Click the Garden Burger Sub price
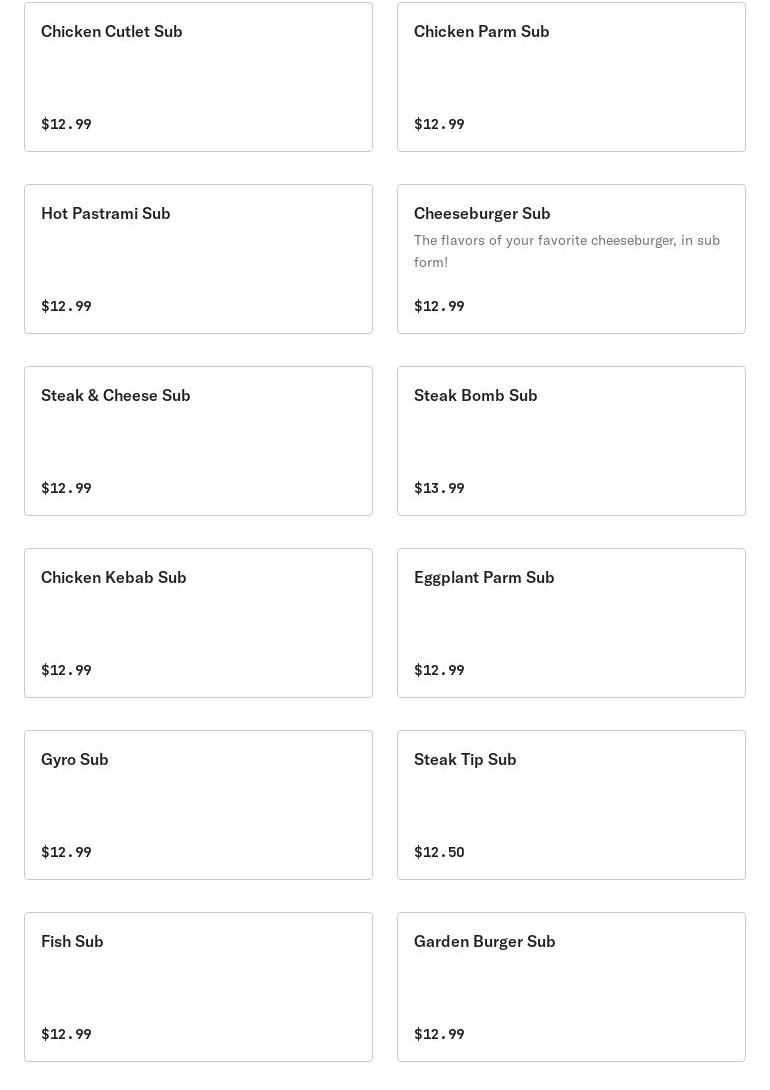Viewport: 770px width, 1090px height. tap(439, 1034)
